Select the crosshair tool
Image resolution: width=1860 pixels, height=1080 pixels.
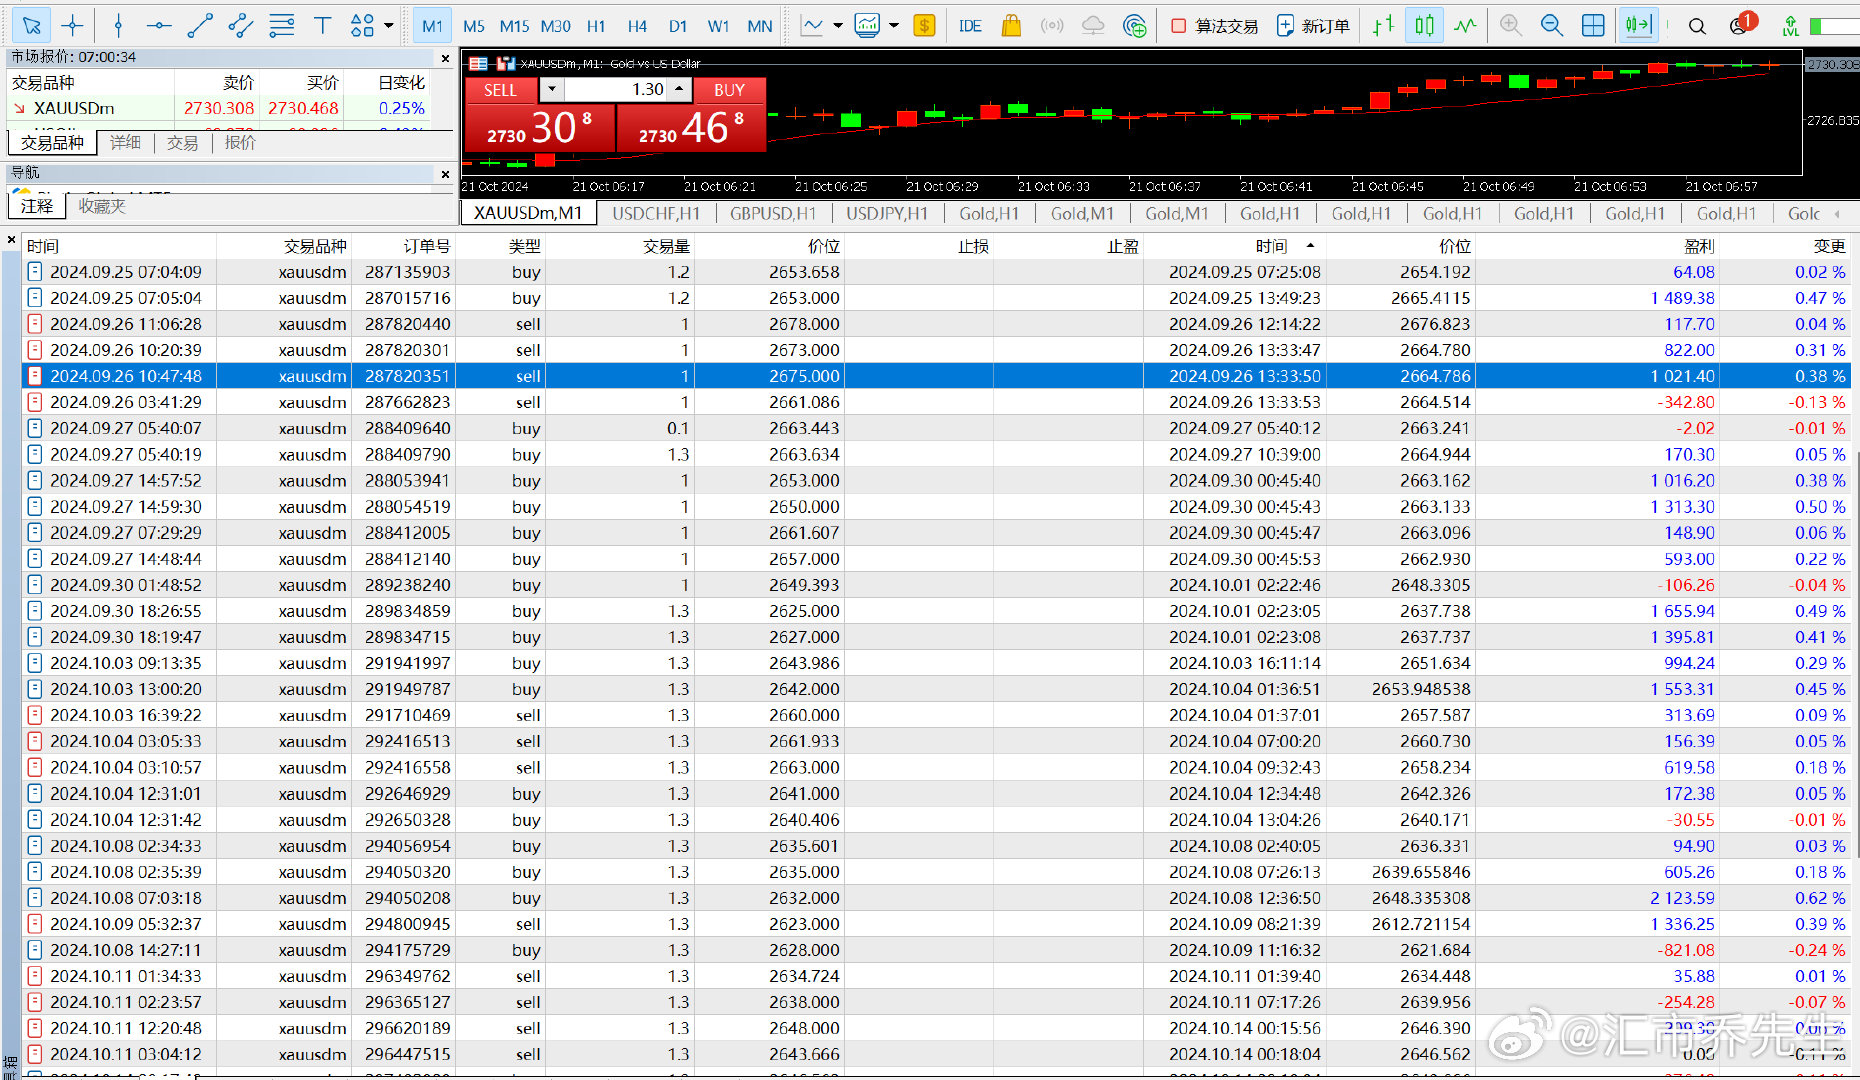pyautogui.click(x=72, y=26)
